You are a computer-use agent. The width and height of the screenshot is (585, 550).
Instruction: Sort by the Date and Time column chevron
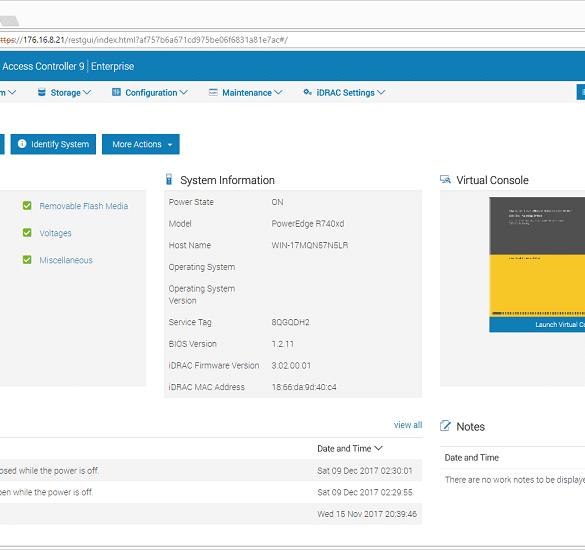coord(378,448)
